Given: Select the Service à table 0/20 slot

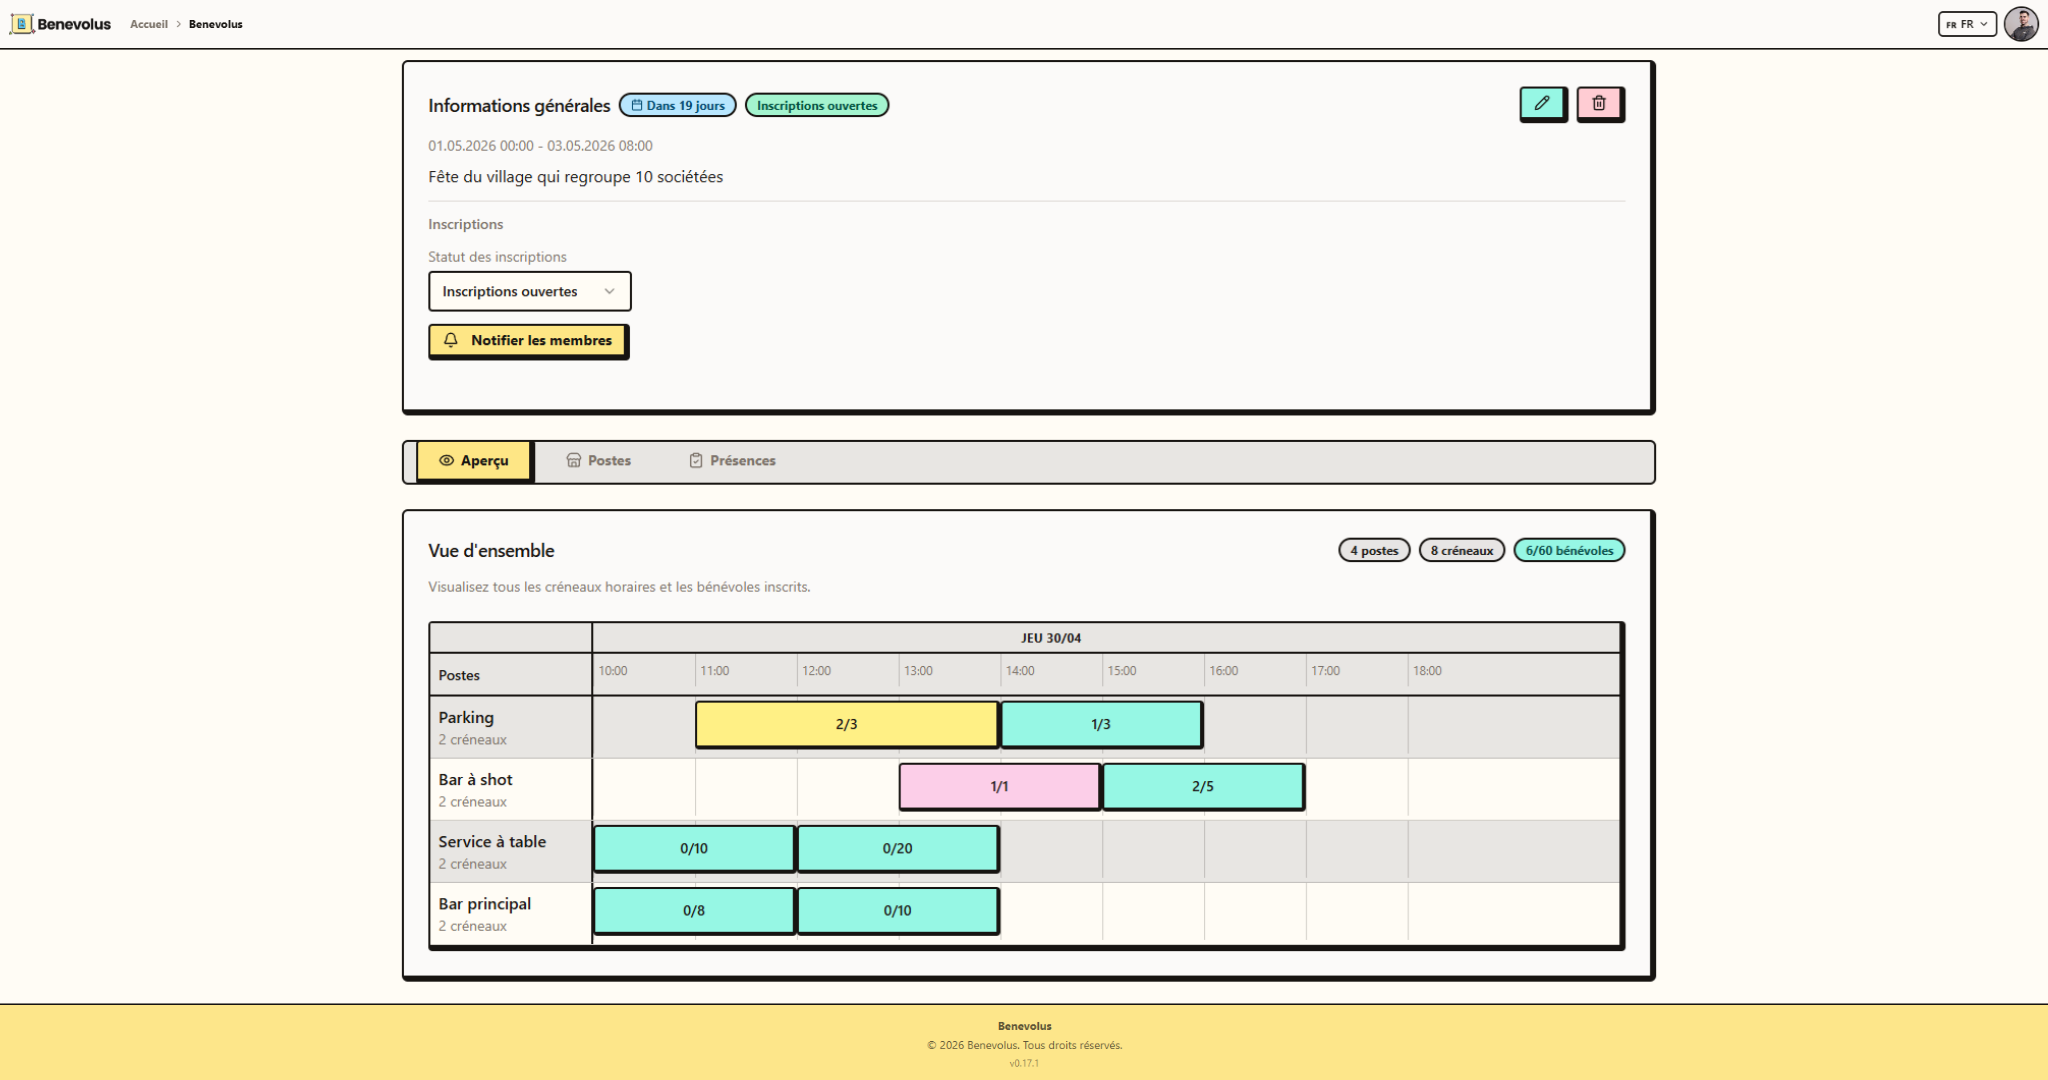Looking at the screenshot, I should 897,848.
